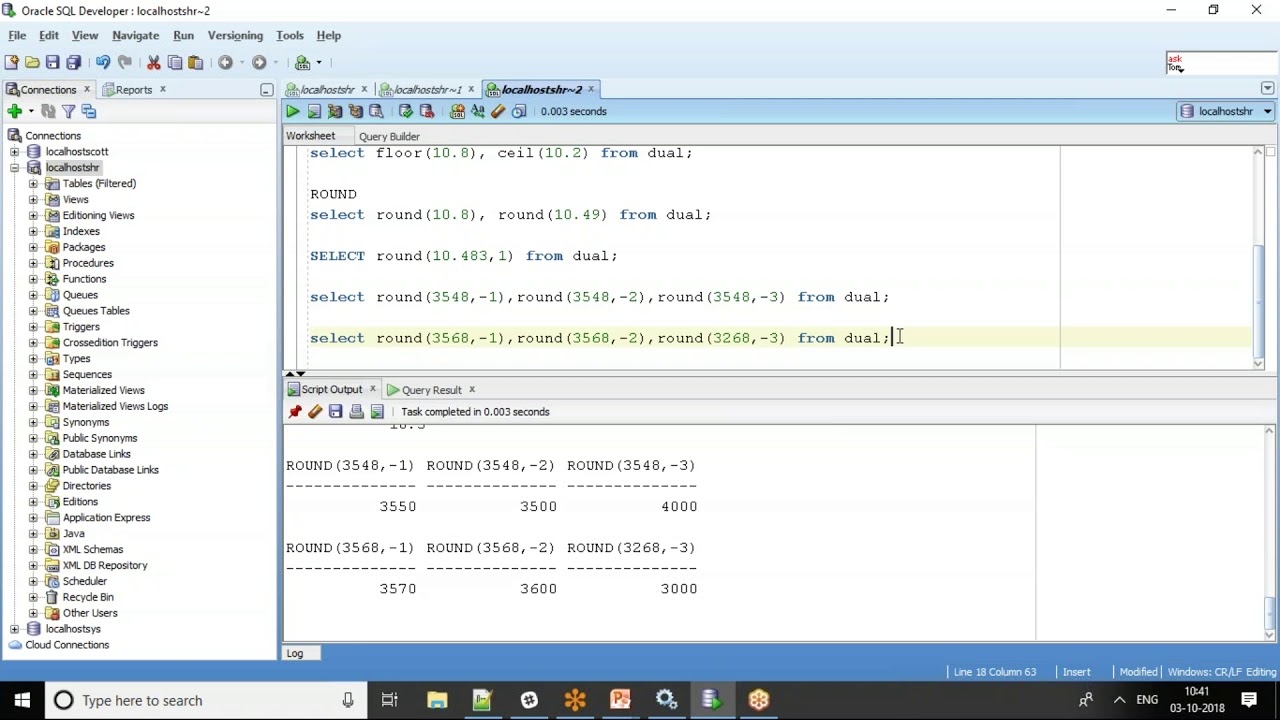Viewport: 1280px width, 720px height.
Task: Navigate back with the Back arrow
Action: tap(225, 62)
